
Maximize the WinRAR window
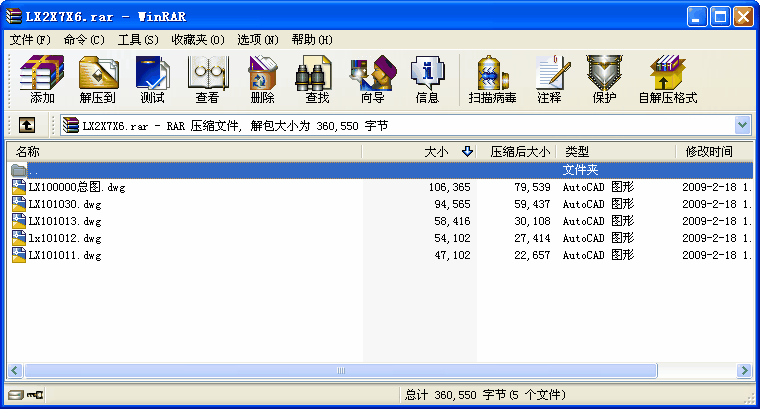coord(720,16)
